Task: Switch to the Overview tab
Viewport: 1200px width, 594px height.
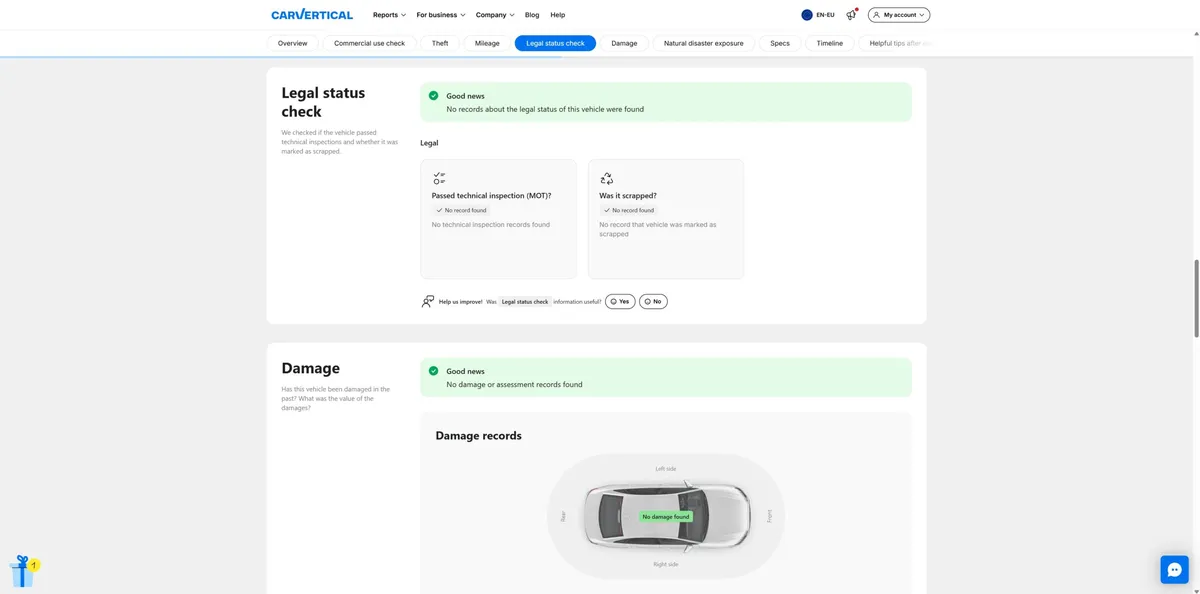Action: click(x=293, y=43)
